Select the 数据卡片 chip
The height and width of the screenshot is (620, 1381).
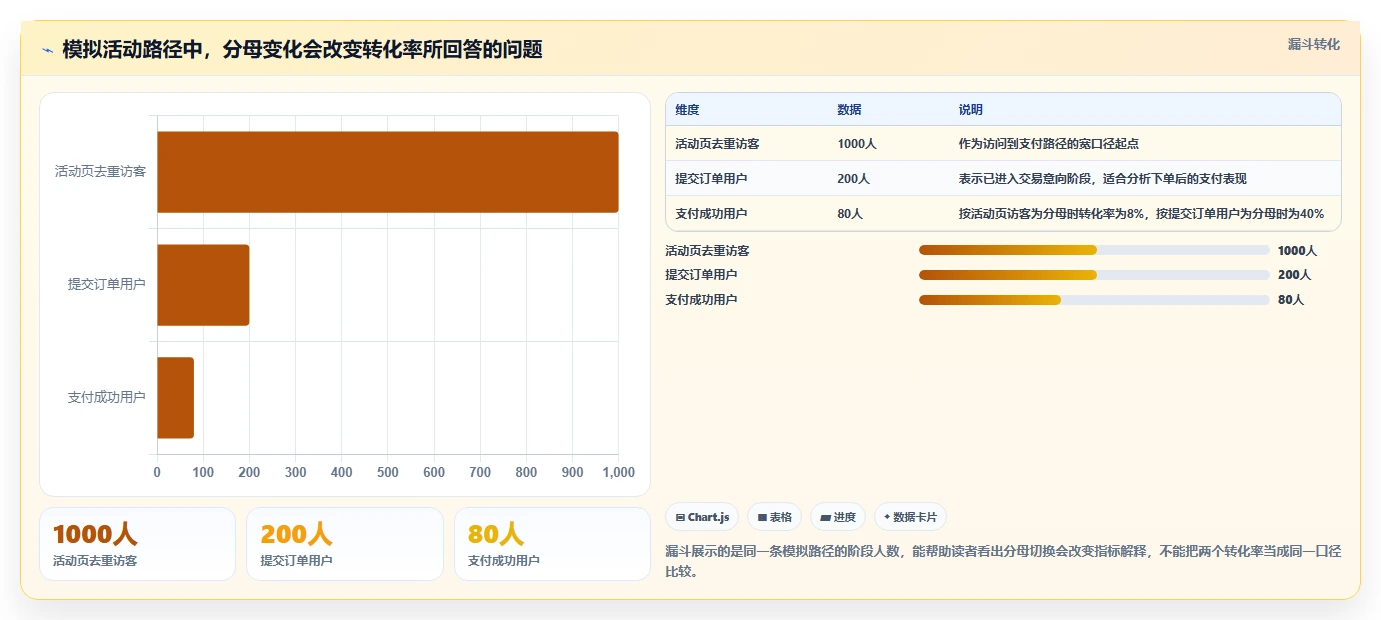(x=910, y=517)
